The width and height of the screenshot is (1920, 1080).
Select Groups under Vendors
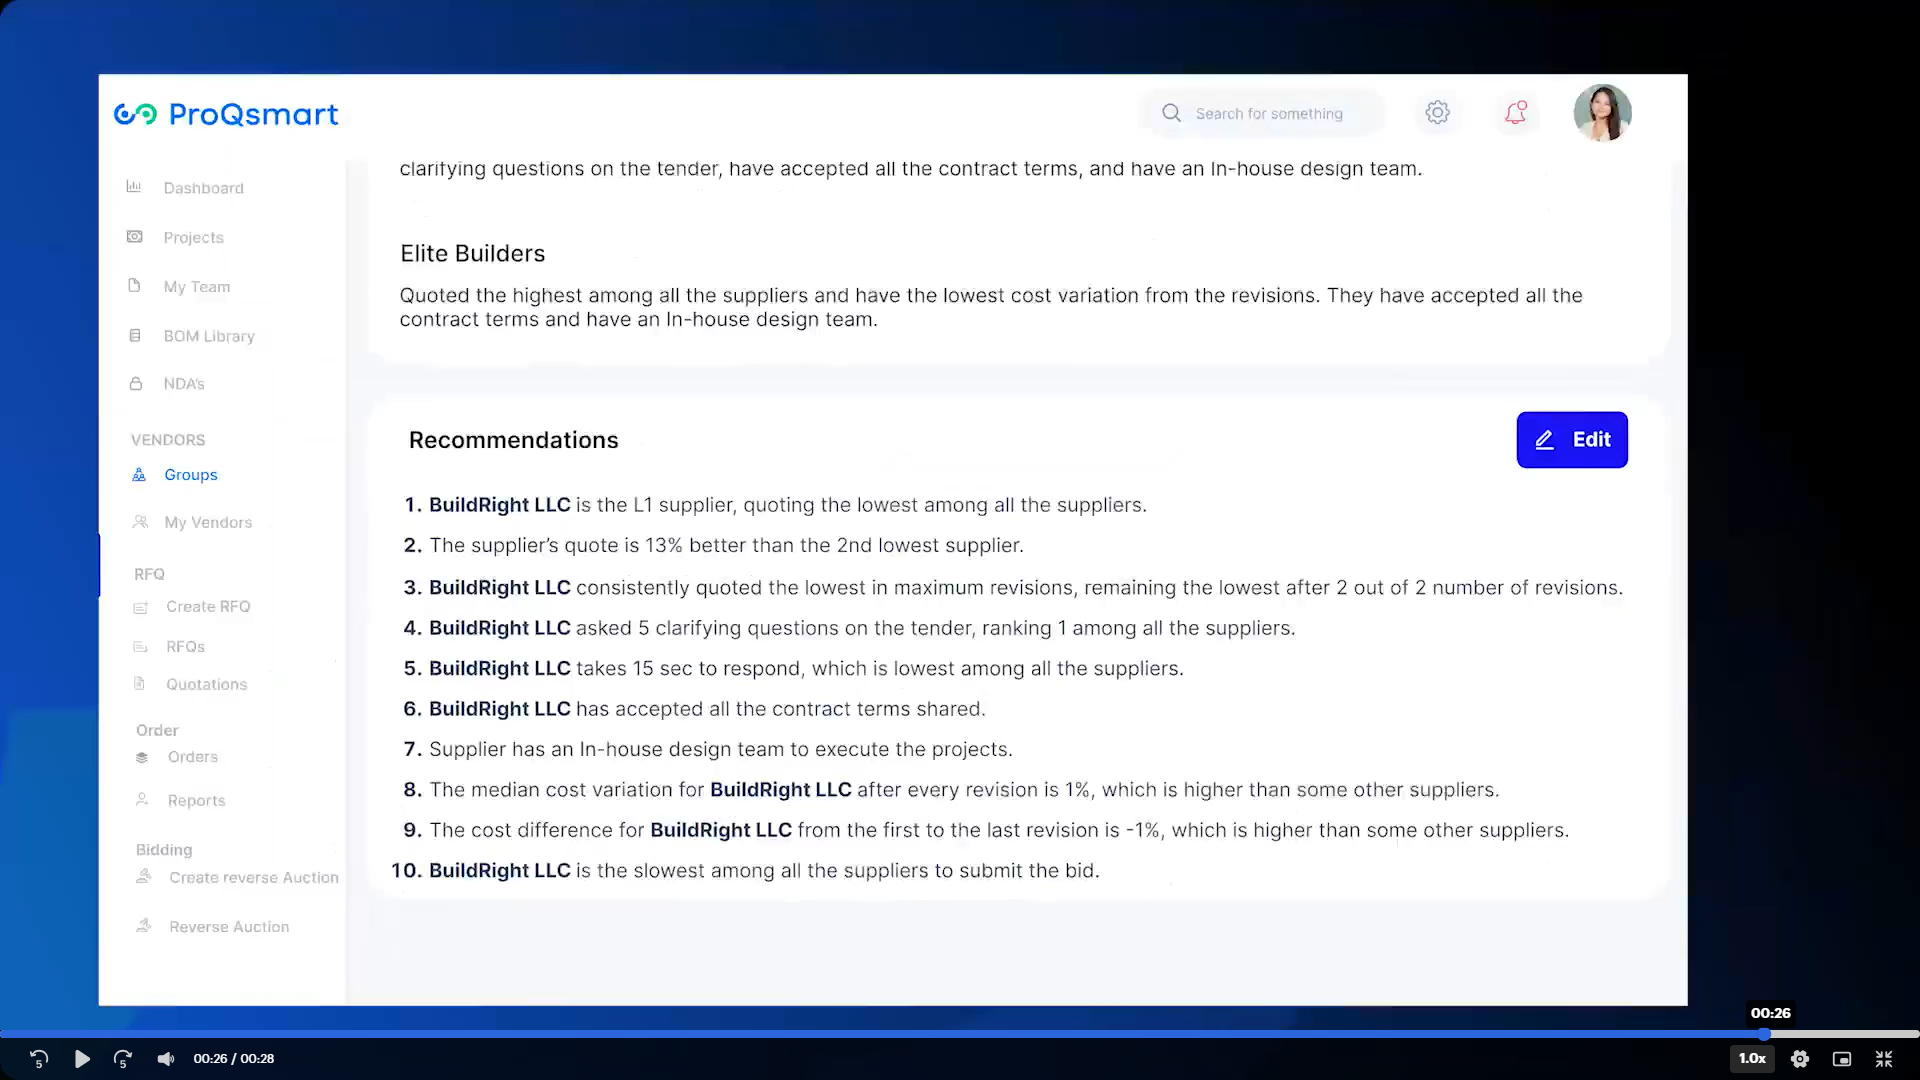[x=190, y=475]
